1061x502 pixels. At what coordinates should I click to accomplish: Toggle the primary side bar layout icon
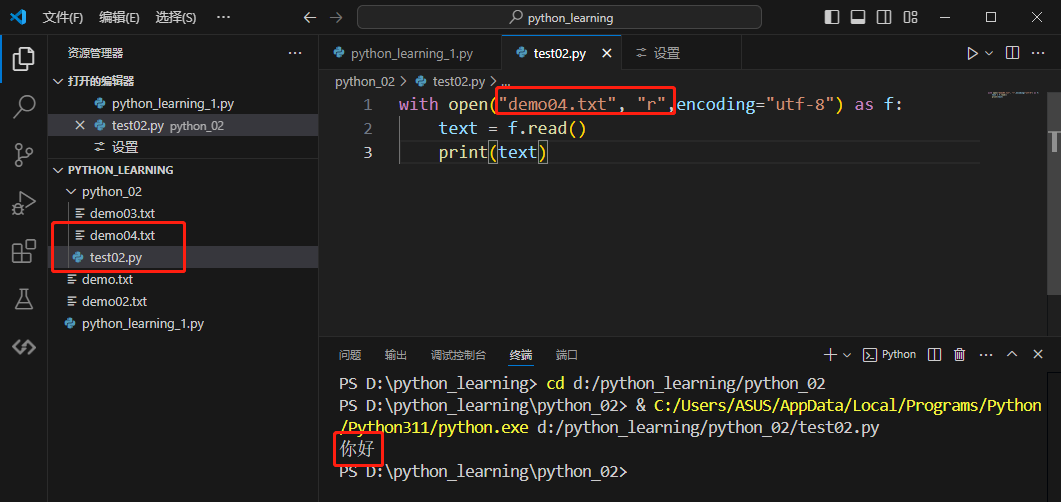tap(832, 18)
